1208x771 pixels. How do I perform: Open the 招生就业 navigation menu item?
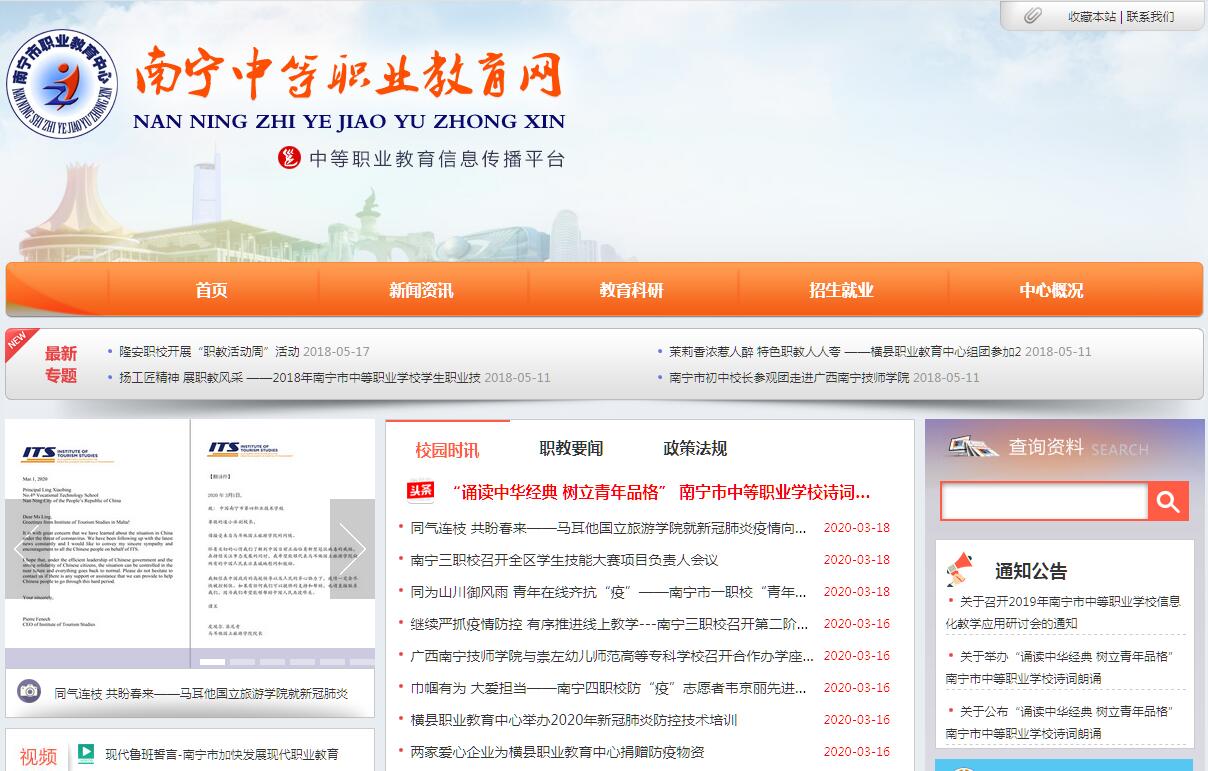point(841,290)
